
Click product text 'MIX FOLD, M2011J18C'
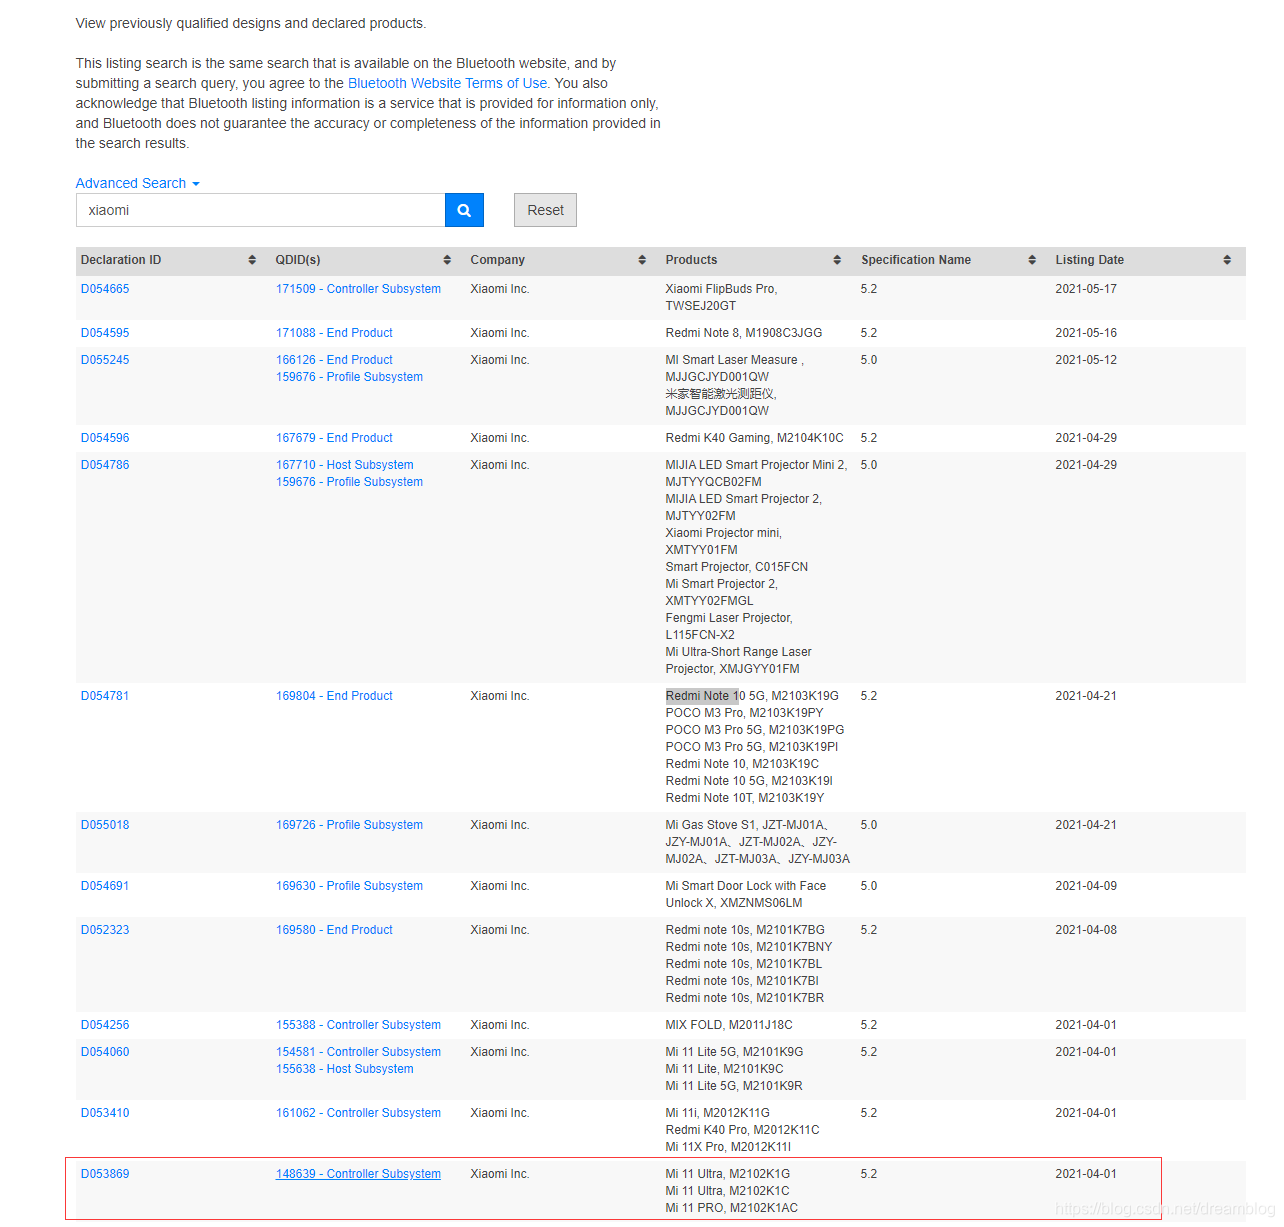[x=729, y=1025]
